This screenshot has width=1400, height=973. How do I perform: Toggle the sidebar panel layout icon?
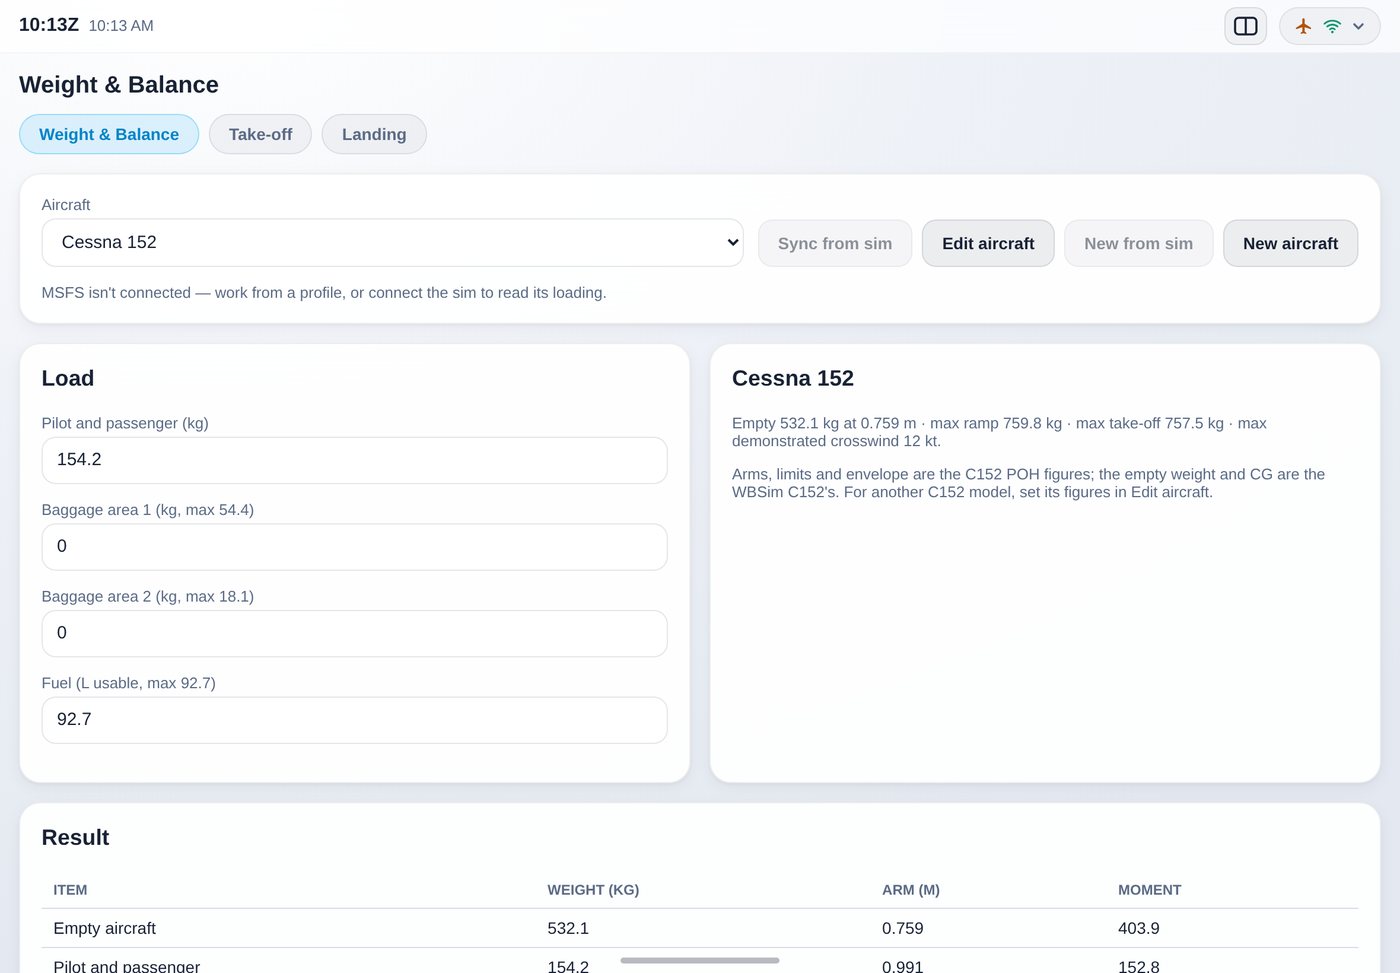[1245, 26]
